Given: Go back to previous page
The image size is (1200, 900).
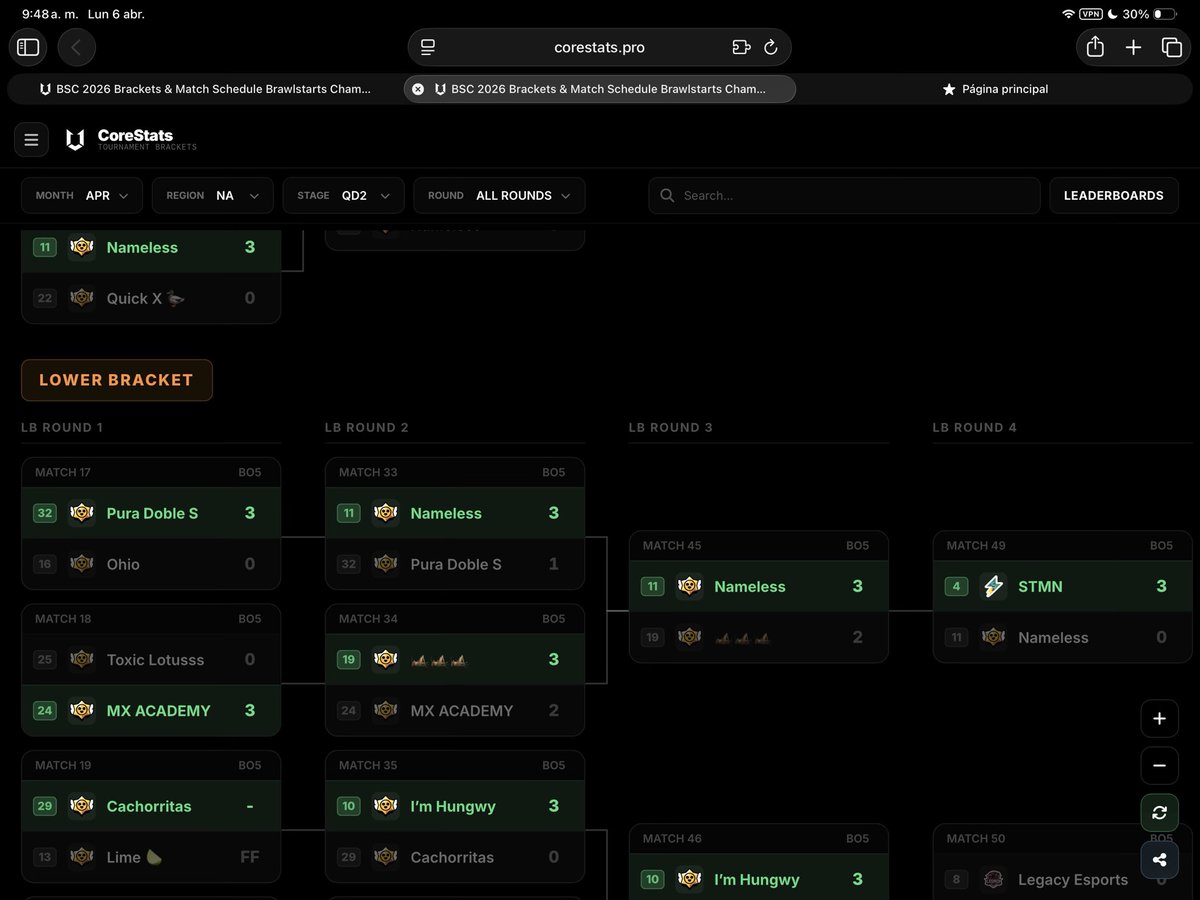Looking at the screenshot, I should (77, 47).
